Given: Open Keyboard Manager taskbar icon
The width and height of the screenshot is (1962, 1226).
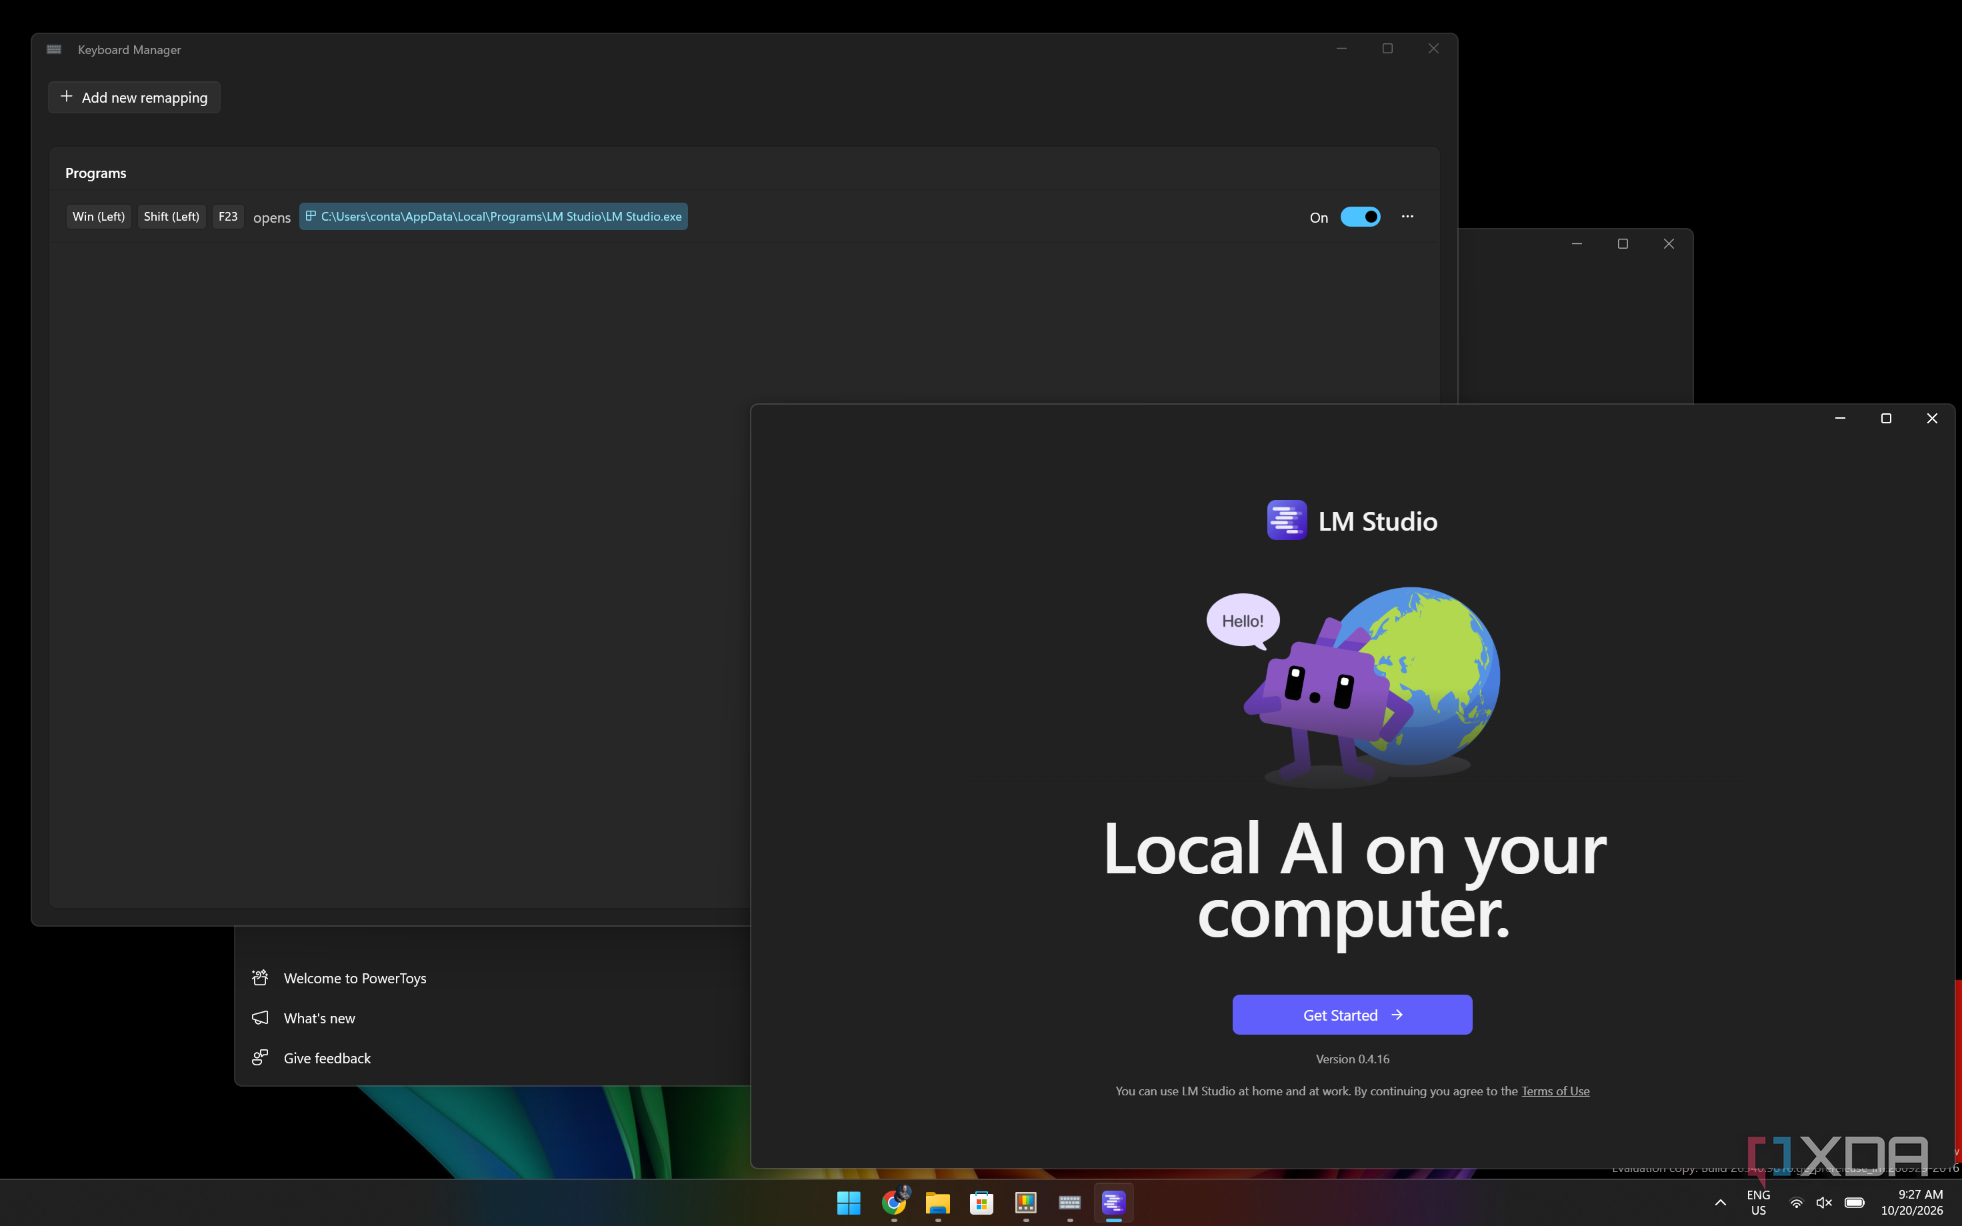Looking at the screenshot, I should click(1070, 1203).
